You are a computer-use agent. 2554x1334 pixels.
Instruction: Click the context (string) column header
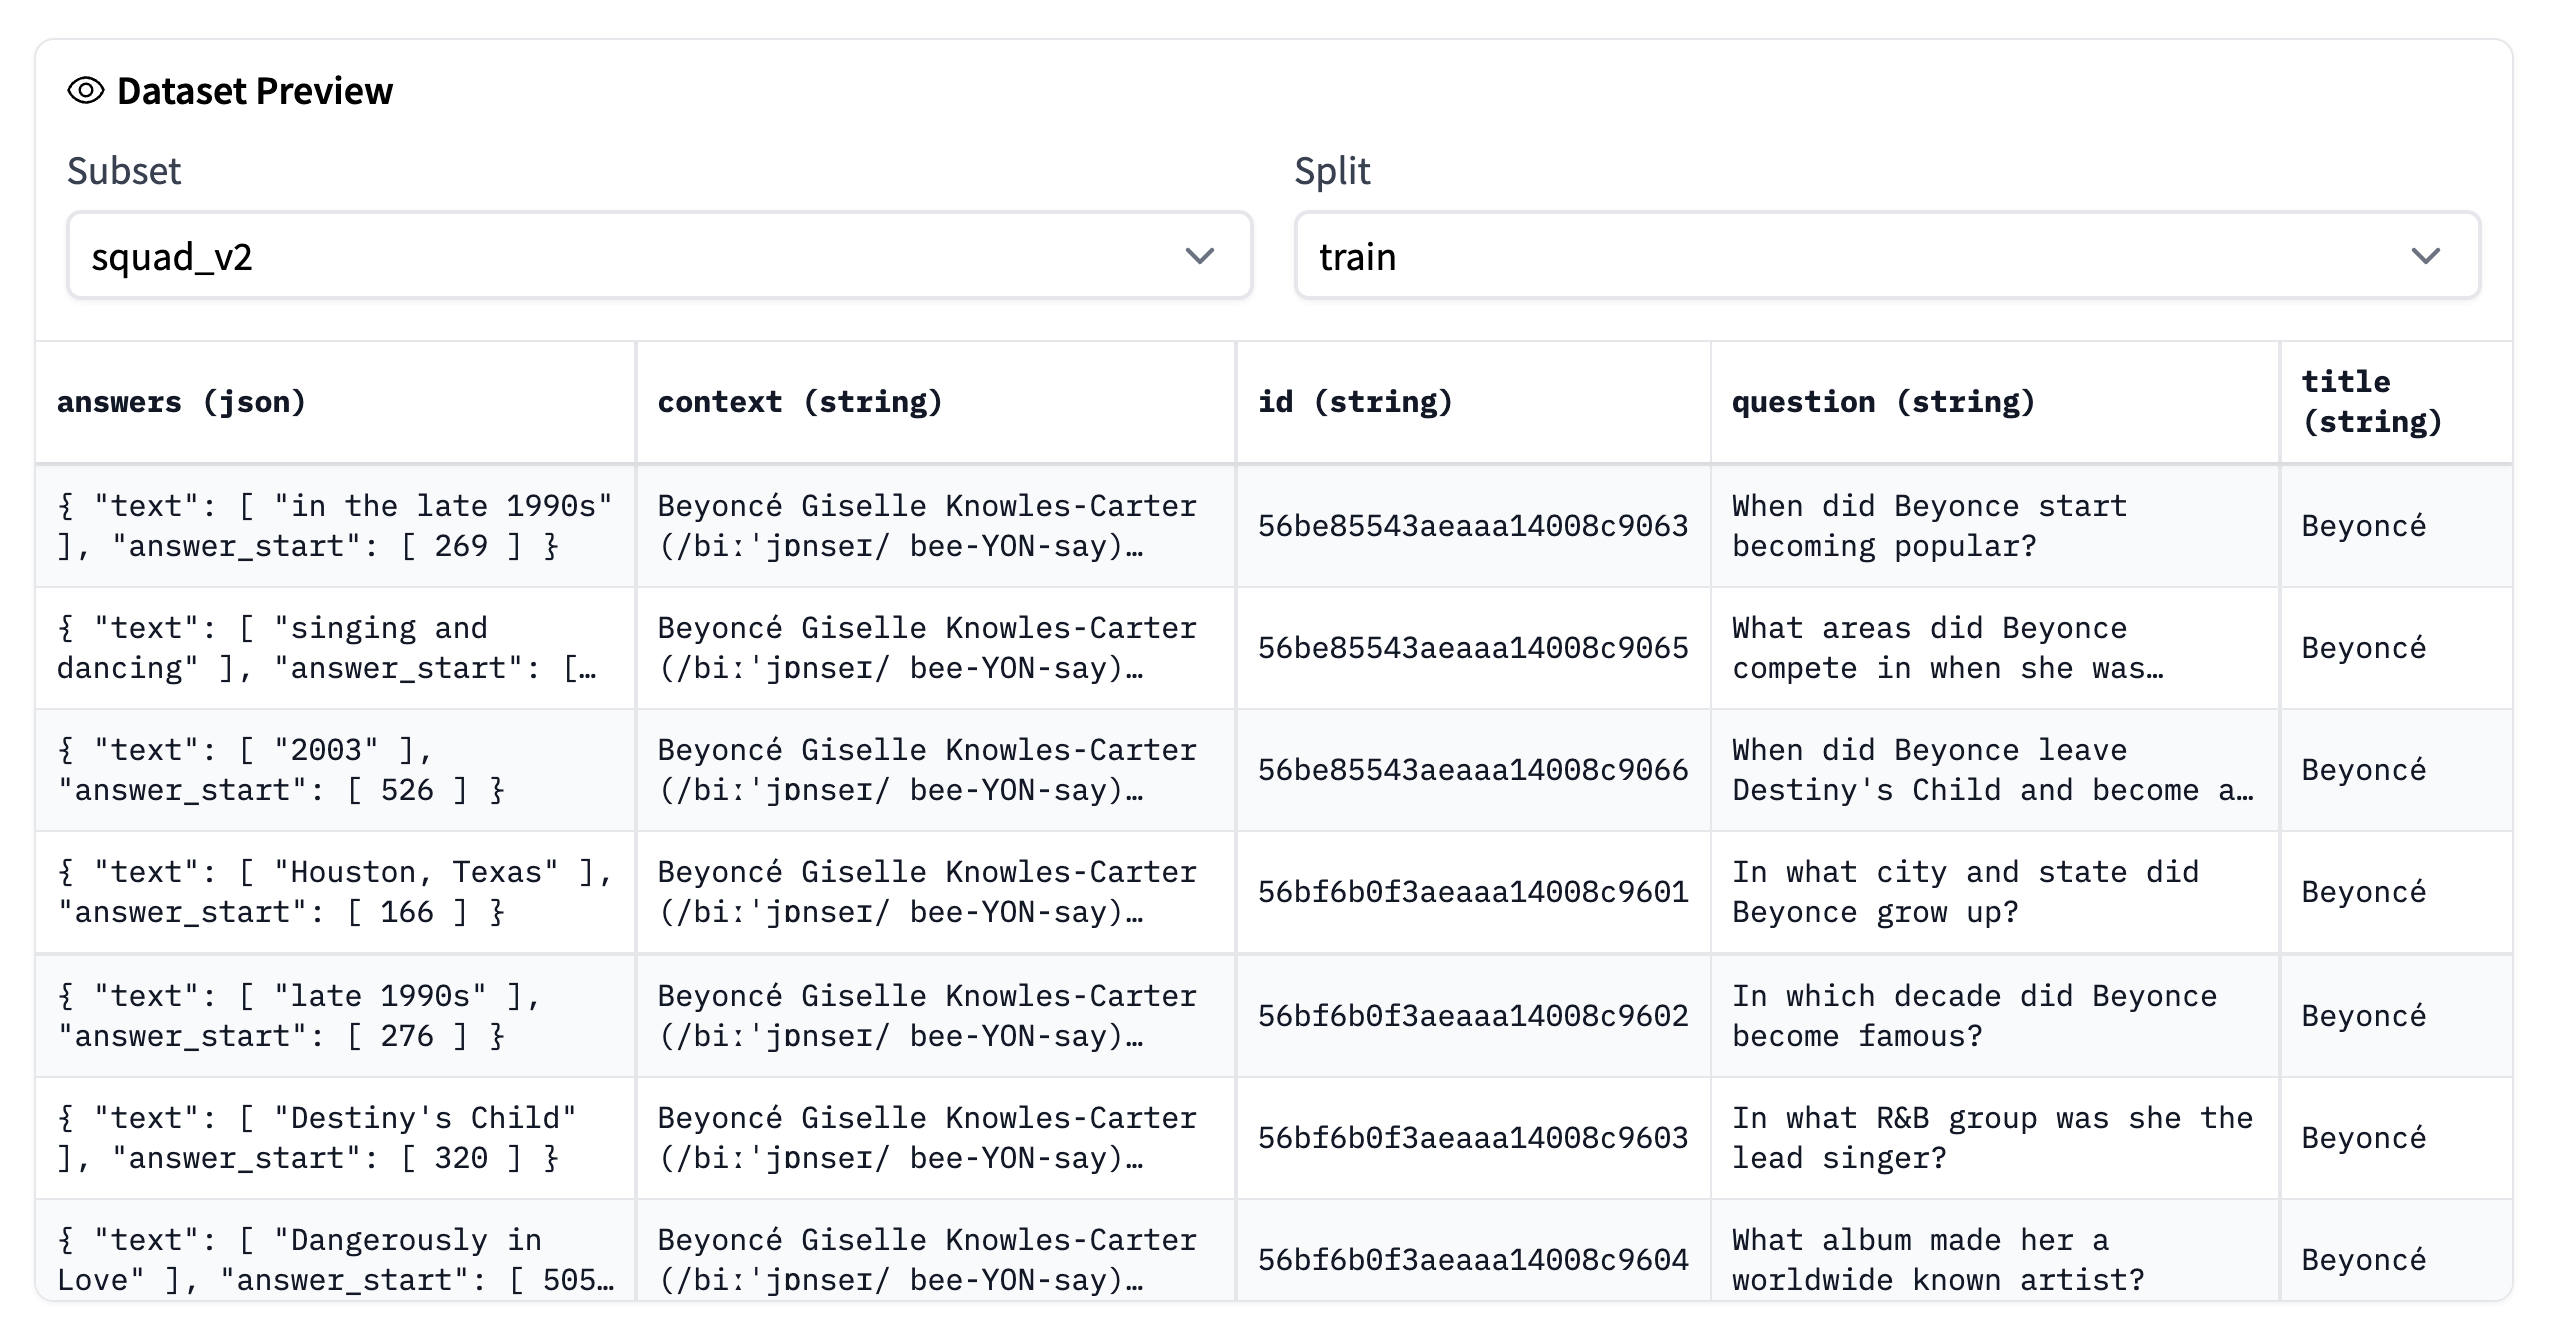(x=799, y=402)
